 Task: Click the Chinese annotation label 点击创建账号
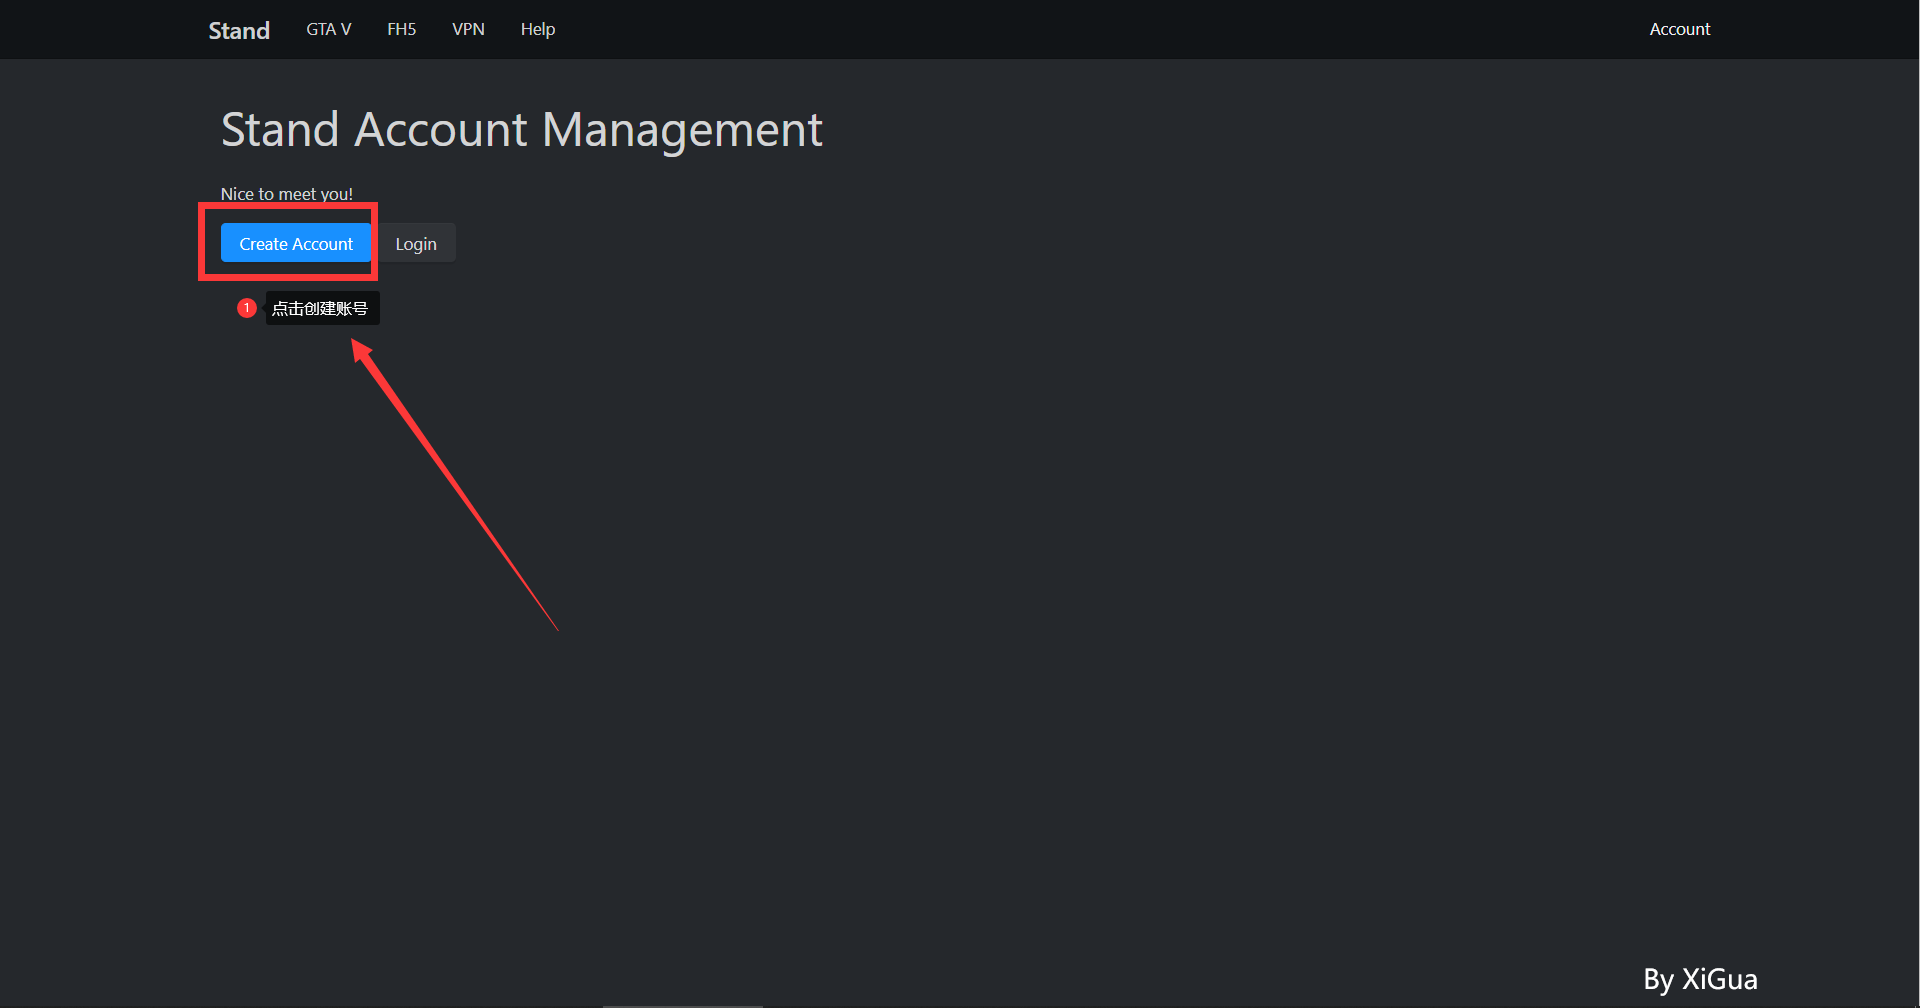click(320, 309)
